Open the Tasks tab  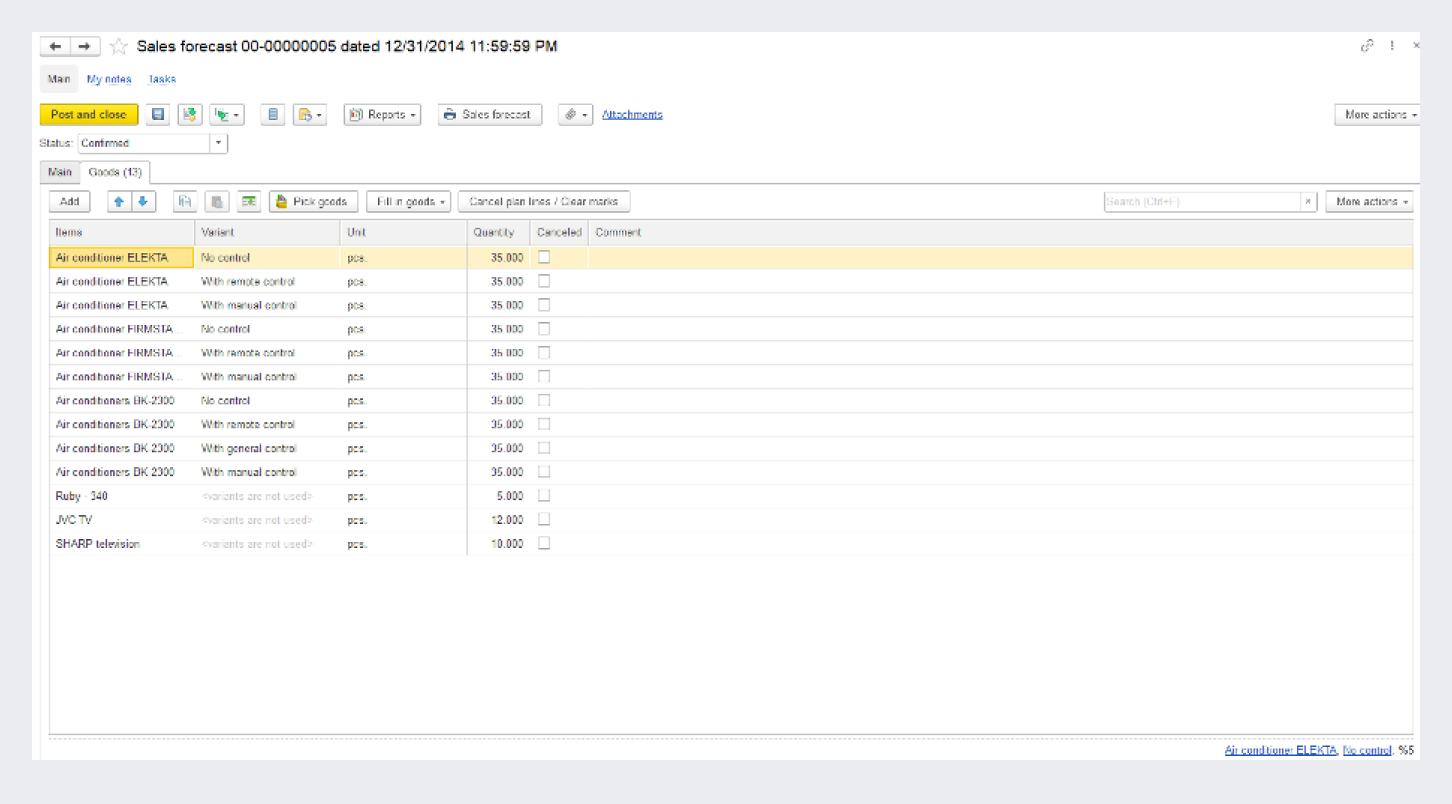162,79
